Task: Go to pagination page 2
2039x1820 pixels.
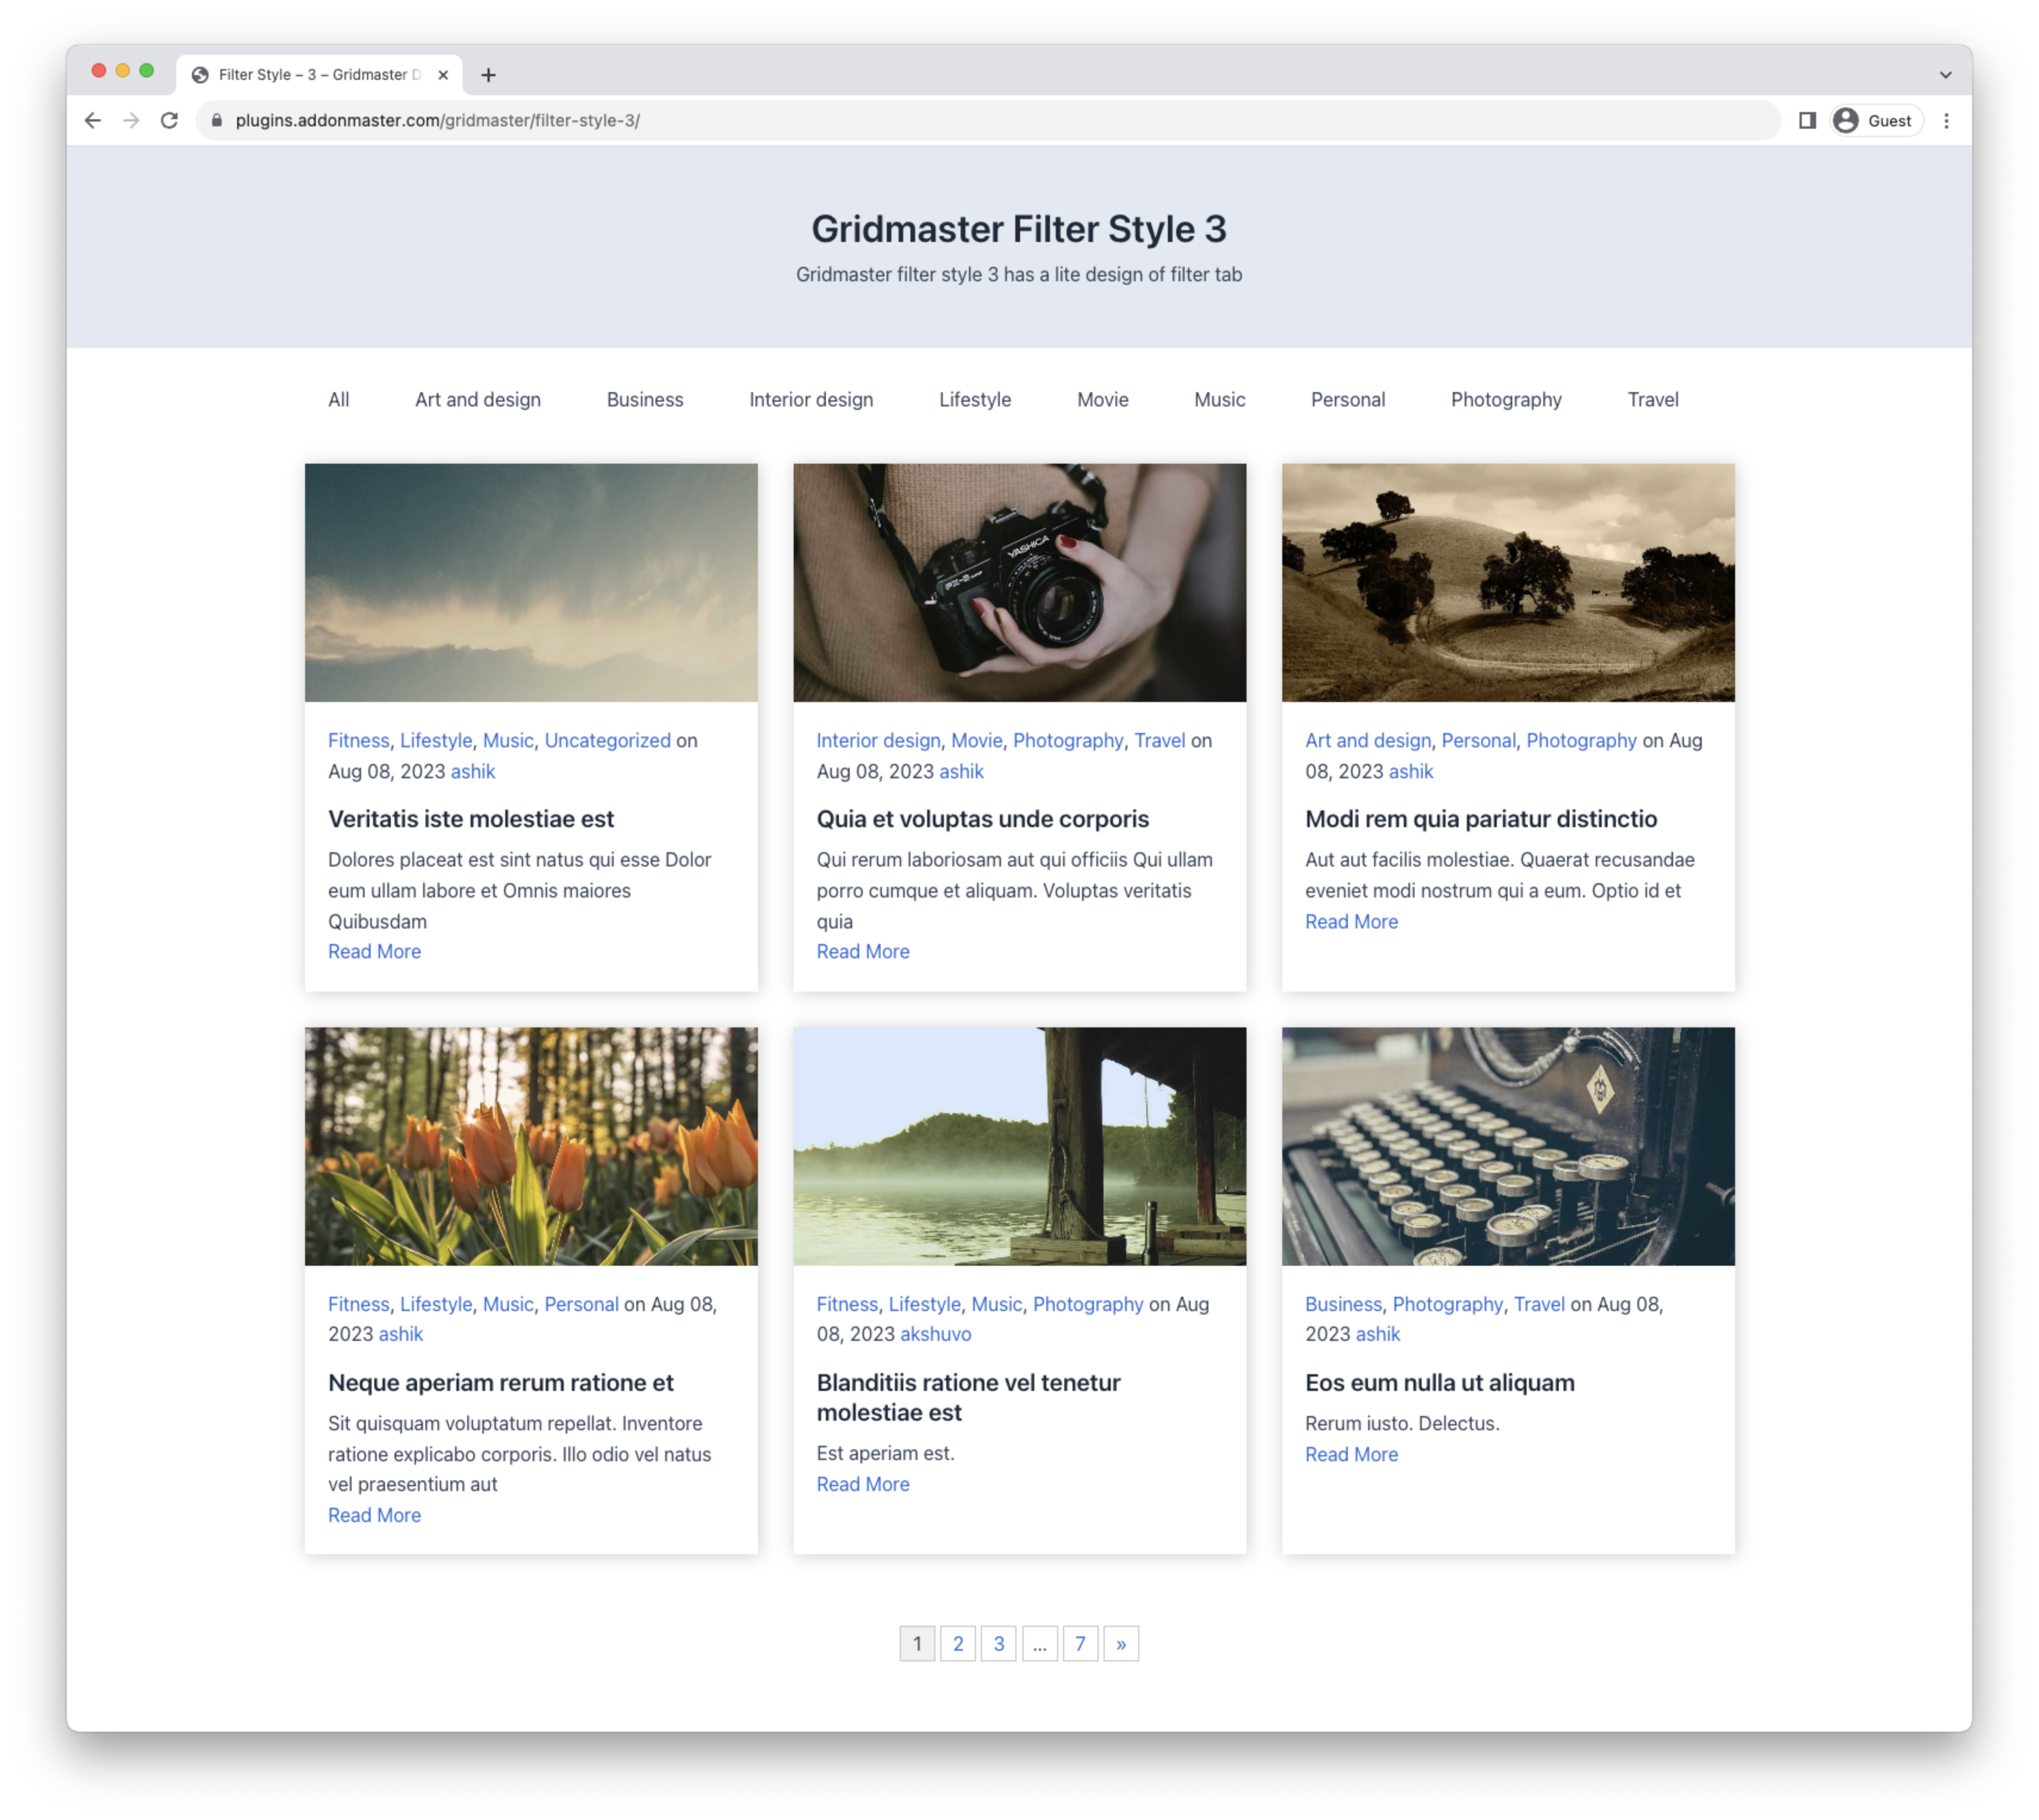Action: 957,1643
